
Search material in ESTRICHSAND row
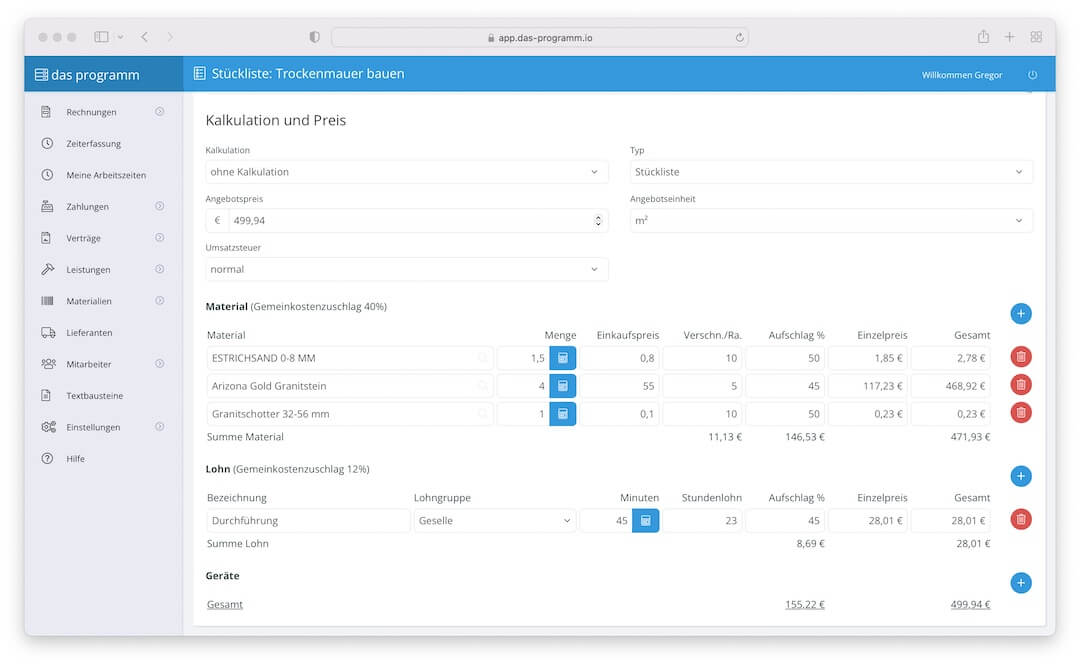[483, 358]
